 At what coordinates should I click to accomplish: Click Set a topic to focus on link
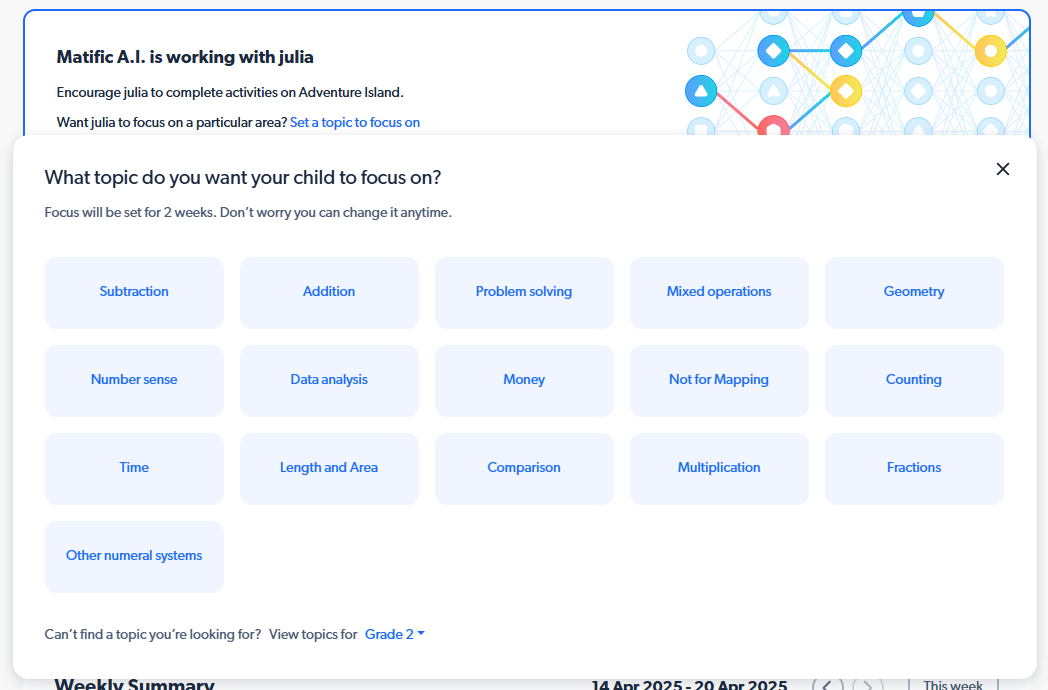(355, 122)
